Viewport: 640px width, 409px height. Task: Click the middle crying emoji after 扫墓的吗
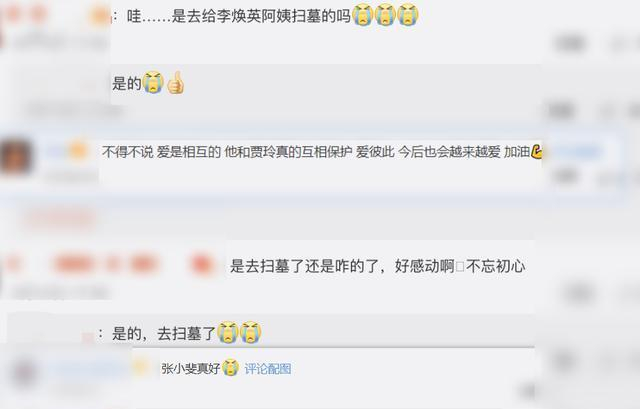point(385,15)
